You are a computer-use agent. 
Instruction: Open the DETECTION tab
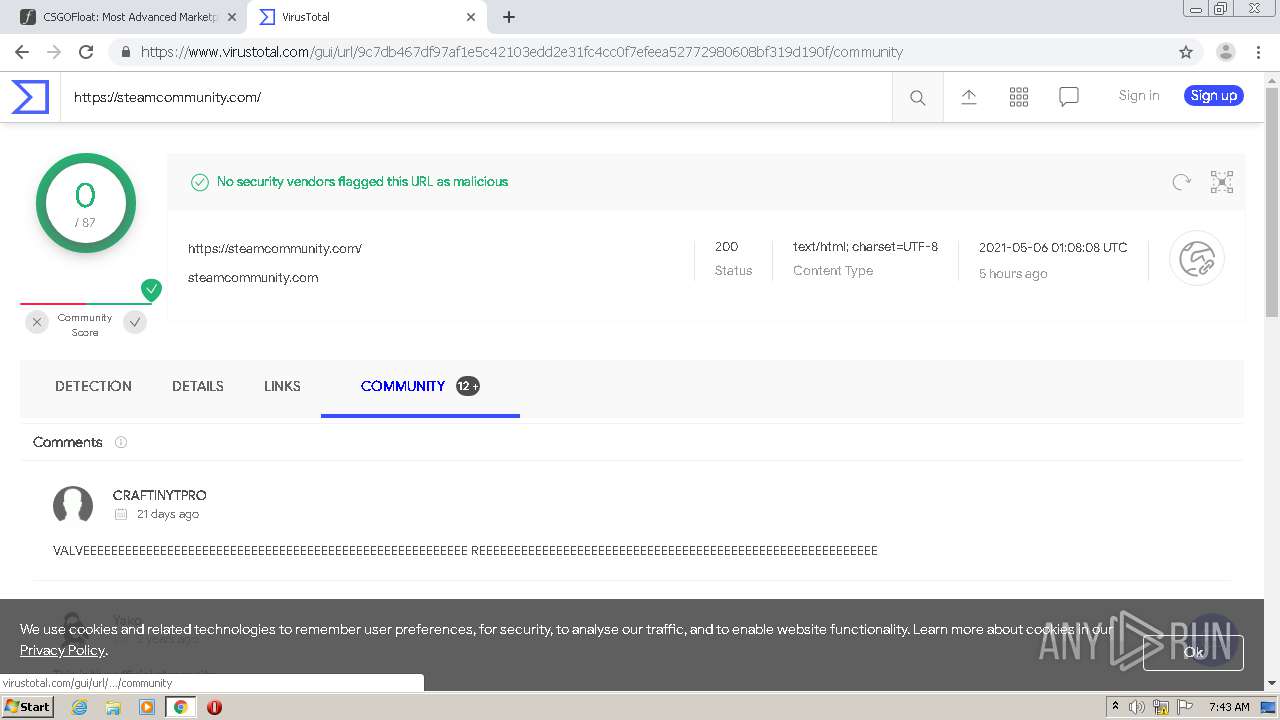coord(93,386)
